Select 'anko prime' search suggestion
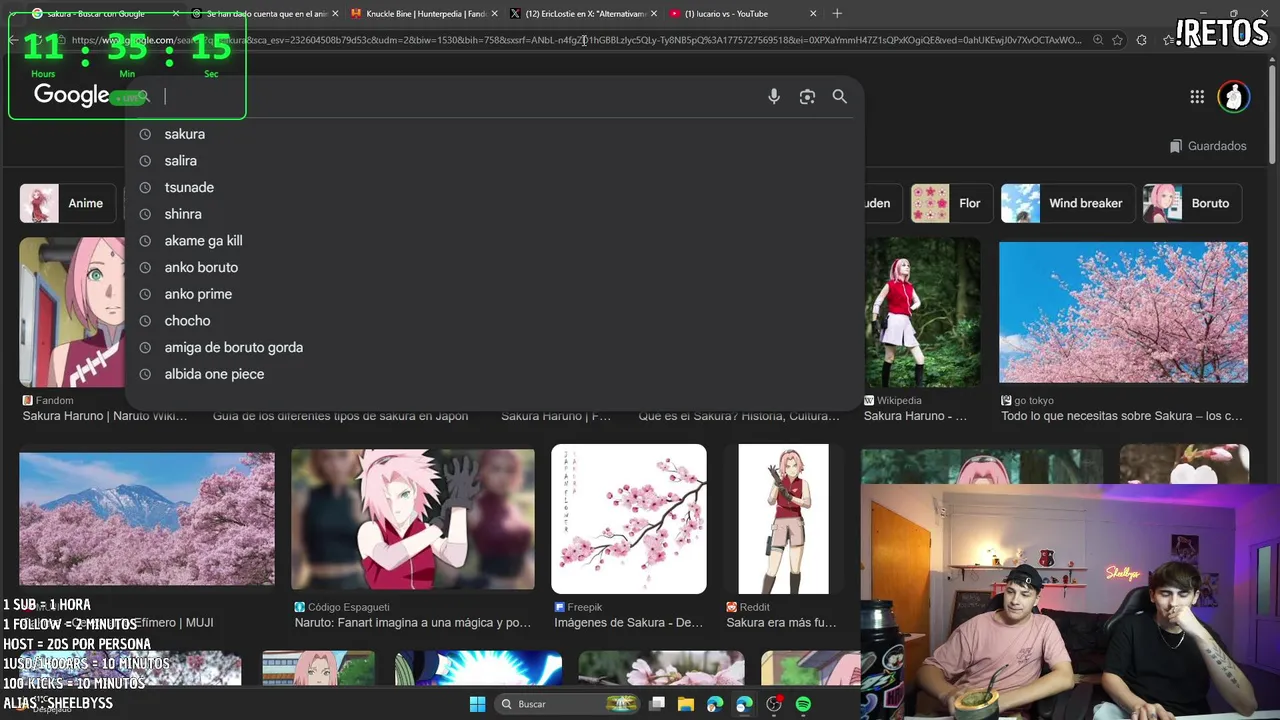 tap(198, 294)
